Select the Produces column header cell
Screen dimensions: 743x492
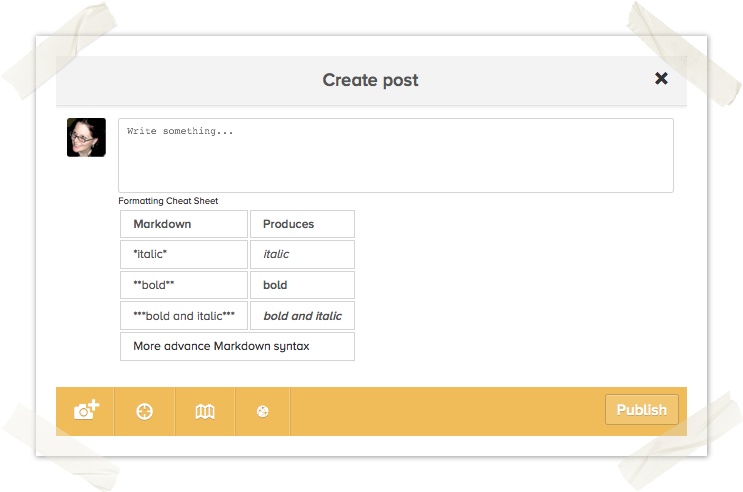click(x=301, y=224)
